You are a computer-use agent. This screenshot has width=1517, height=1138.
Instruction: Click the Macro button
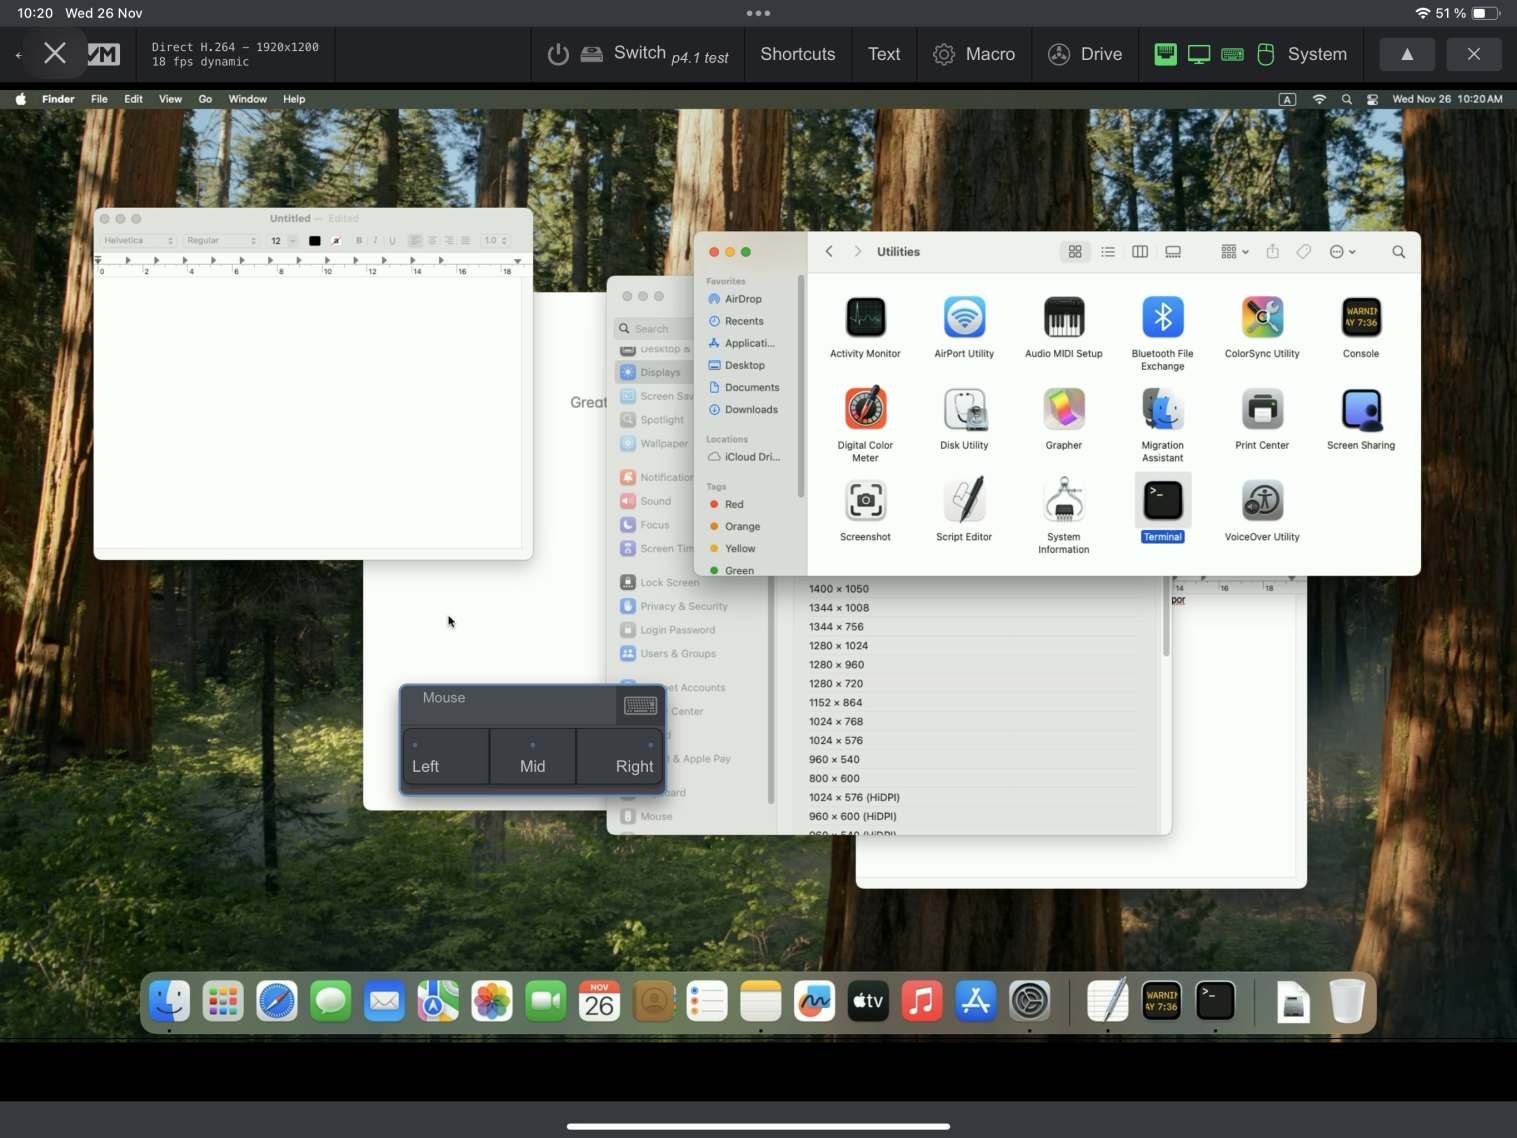coord(974,54)
